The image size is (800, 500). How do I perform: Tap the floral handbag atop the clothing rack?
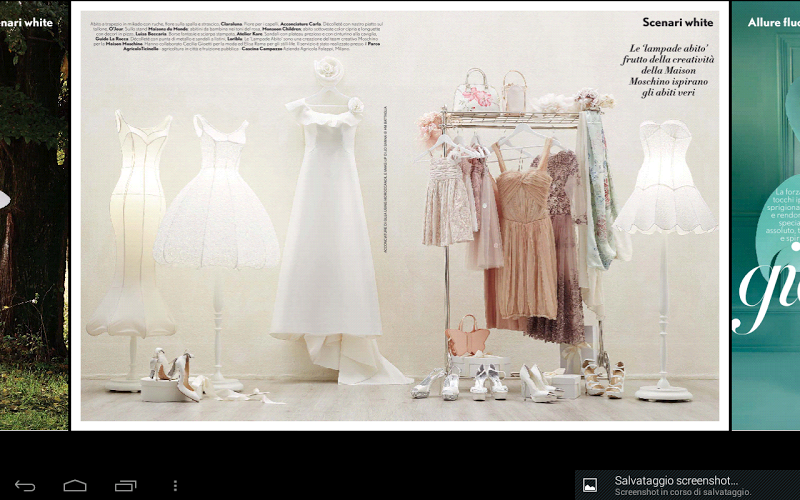coord(476,92)
